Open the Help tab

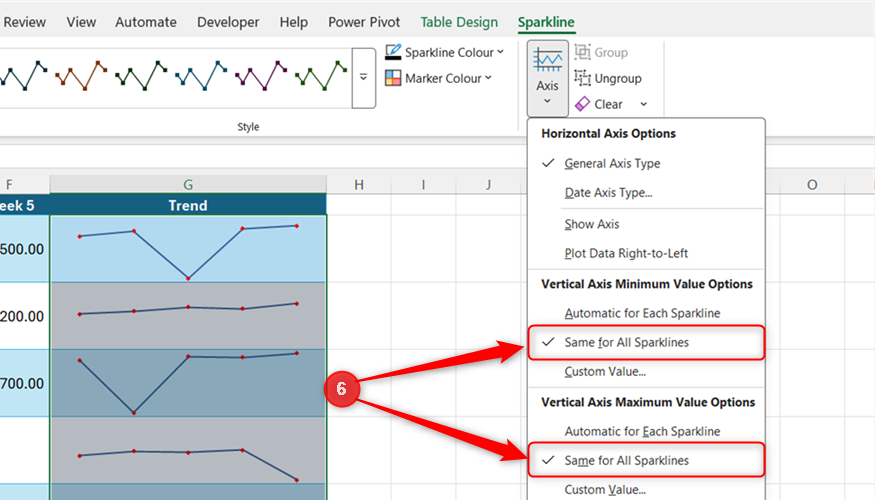294,22
